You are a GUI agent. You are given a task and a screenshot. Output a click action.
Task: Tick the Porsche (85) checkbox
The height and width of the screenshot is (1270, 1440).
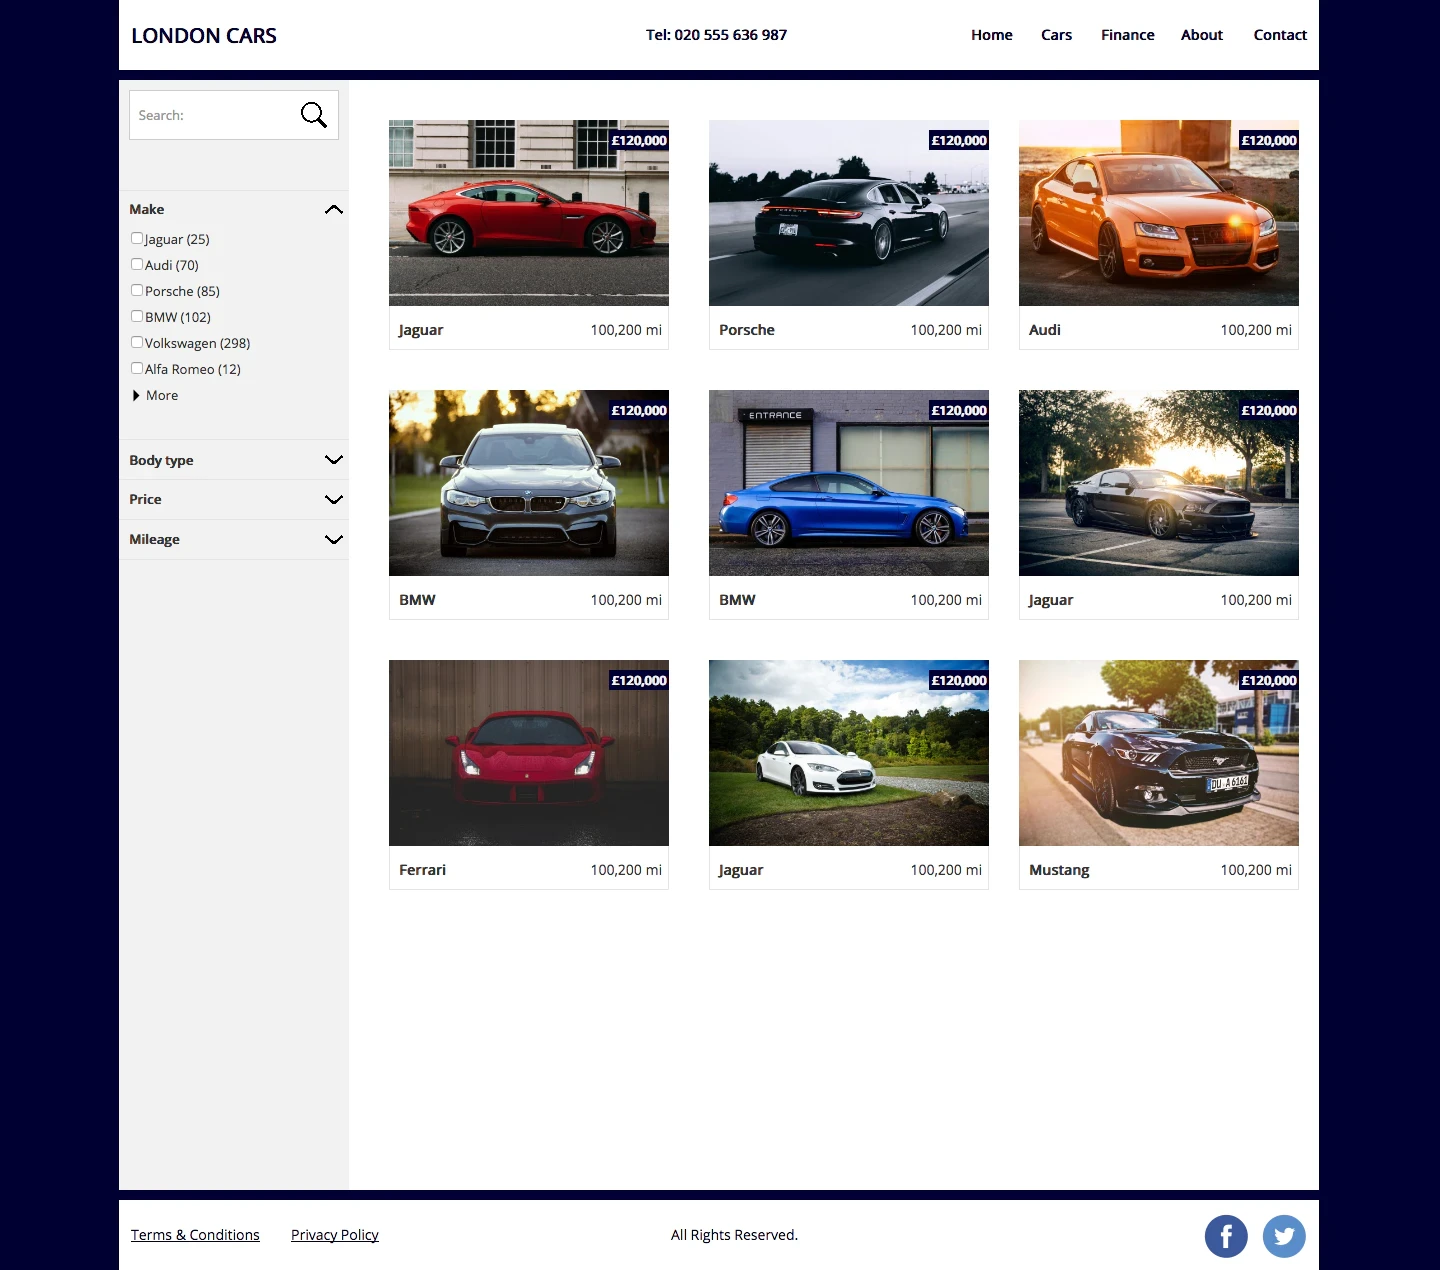point(137,290)
